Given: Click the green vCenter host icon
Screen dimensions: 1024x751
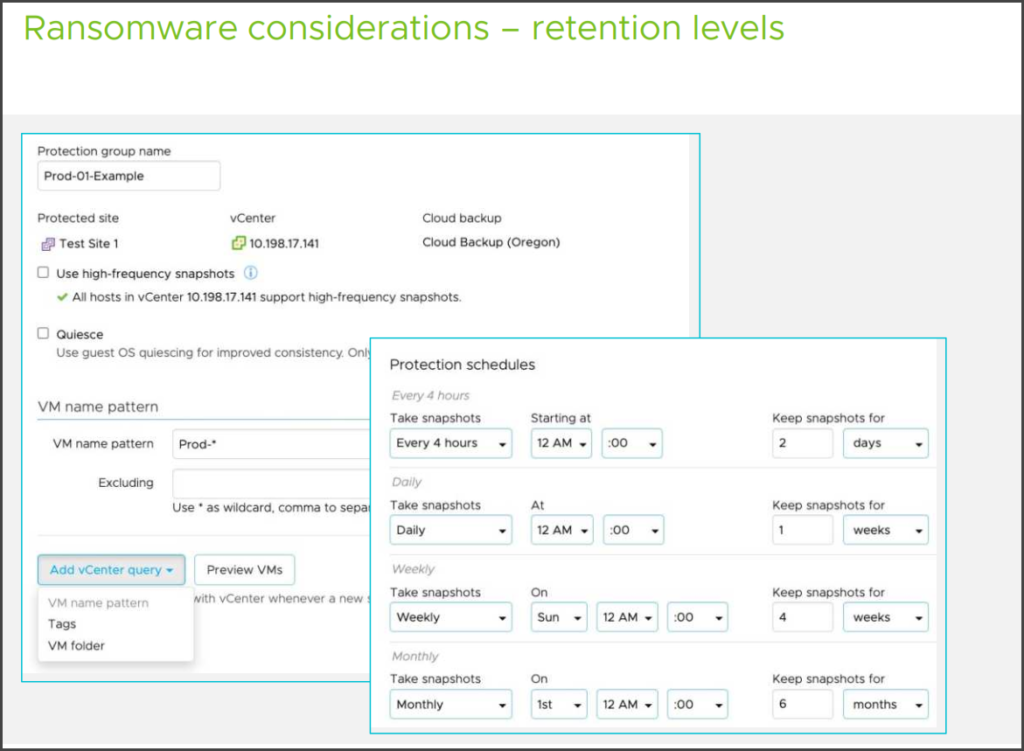Looking at the screenshot, I should coord(238,243).
